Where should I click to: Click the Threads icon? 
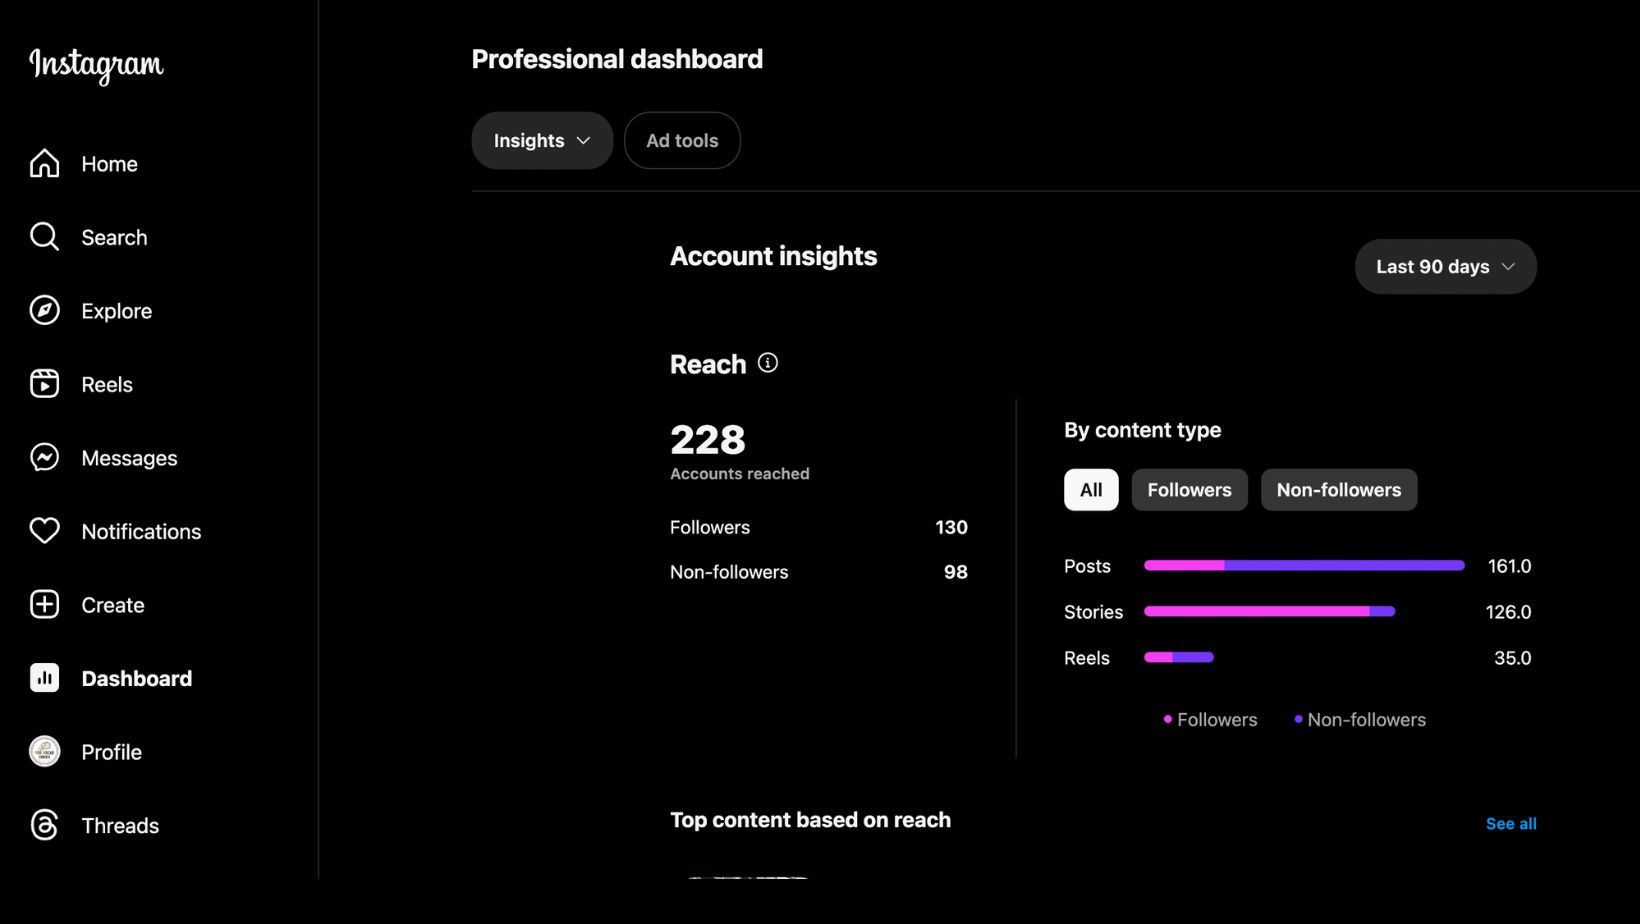[44, 825]
